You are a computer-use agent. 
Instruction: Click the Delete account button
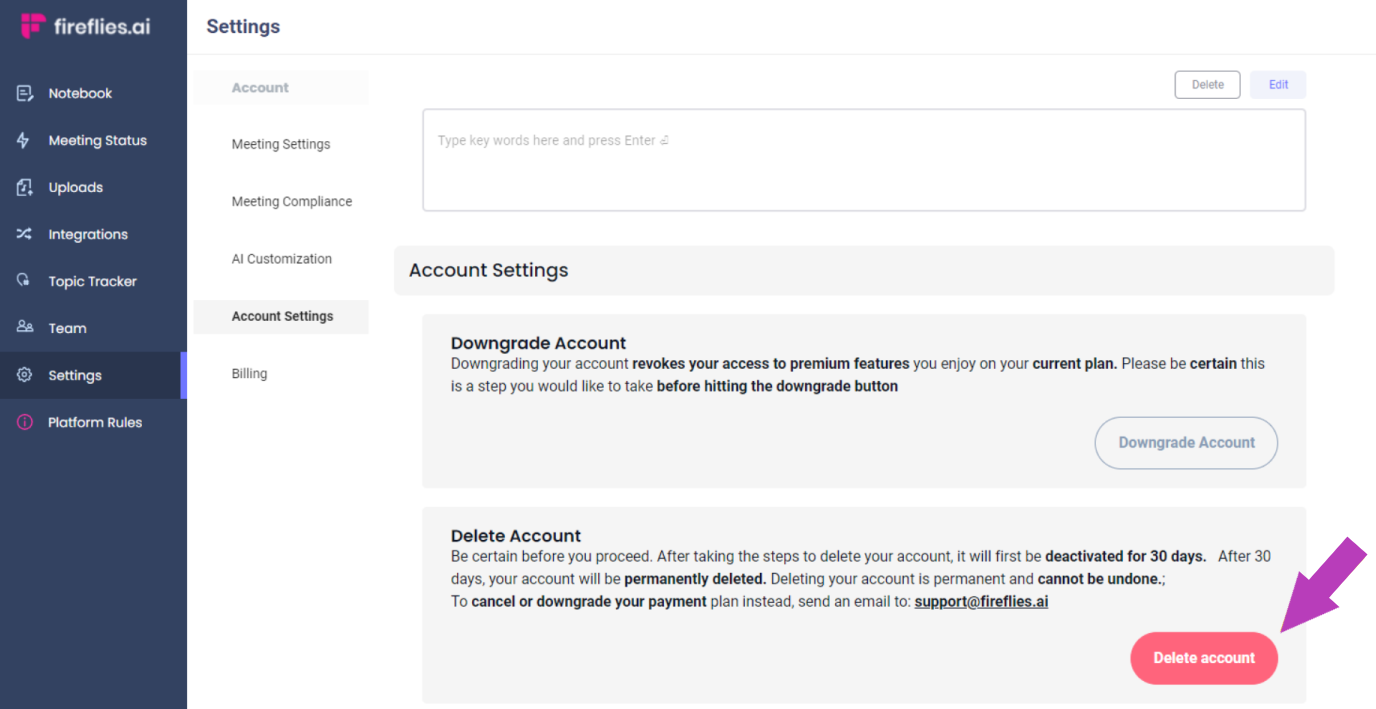tap(1203, 658)
